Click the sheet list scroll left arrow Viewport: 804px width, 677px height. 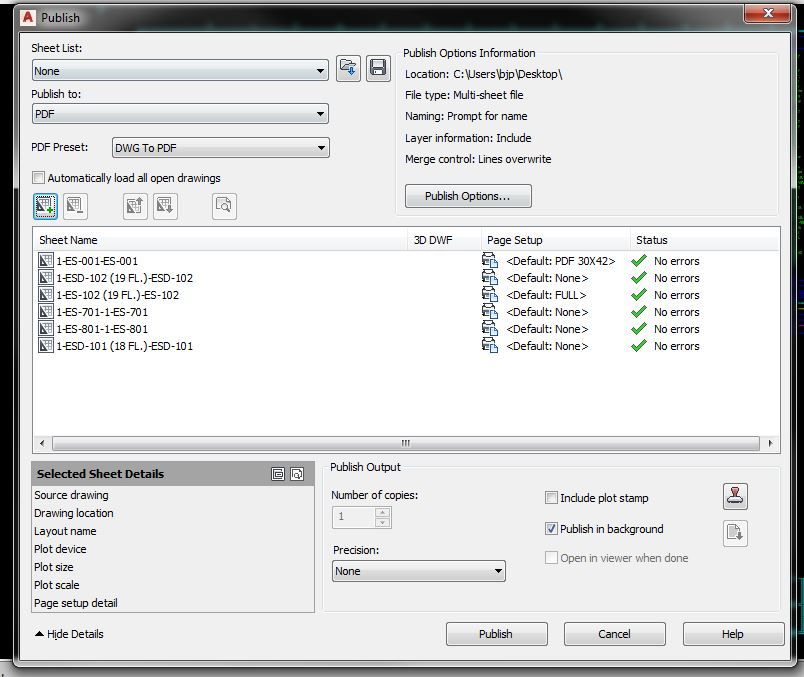click(x=42, y=443)
